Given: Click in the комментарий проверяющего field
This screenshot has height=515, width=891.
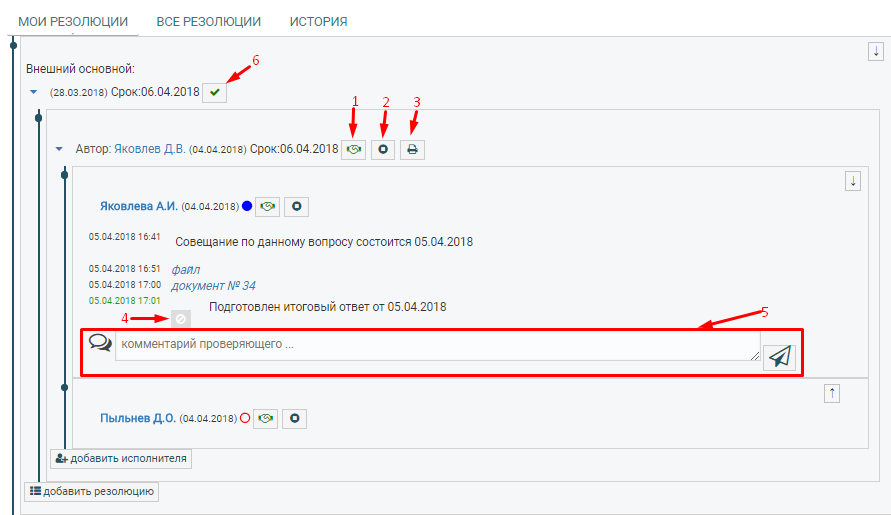Looking at the screenshot, I should click(435, 345).
